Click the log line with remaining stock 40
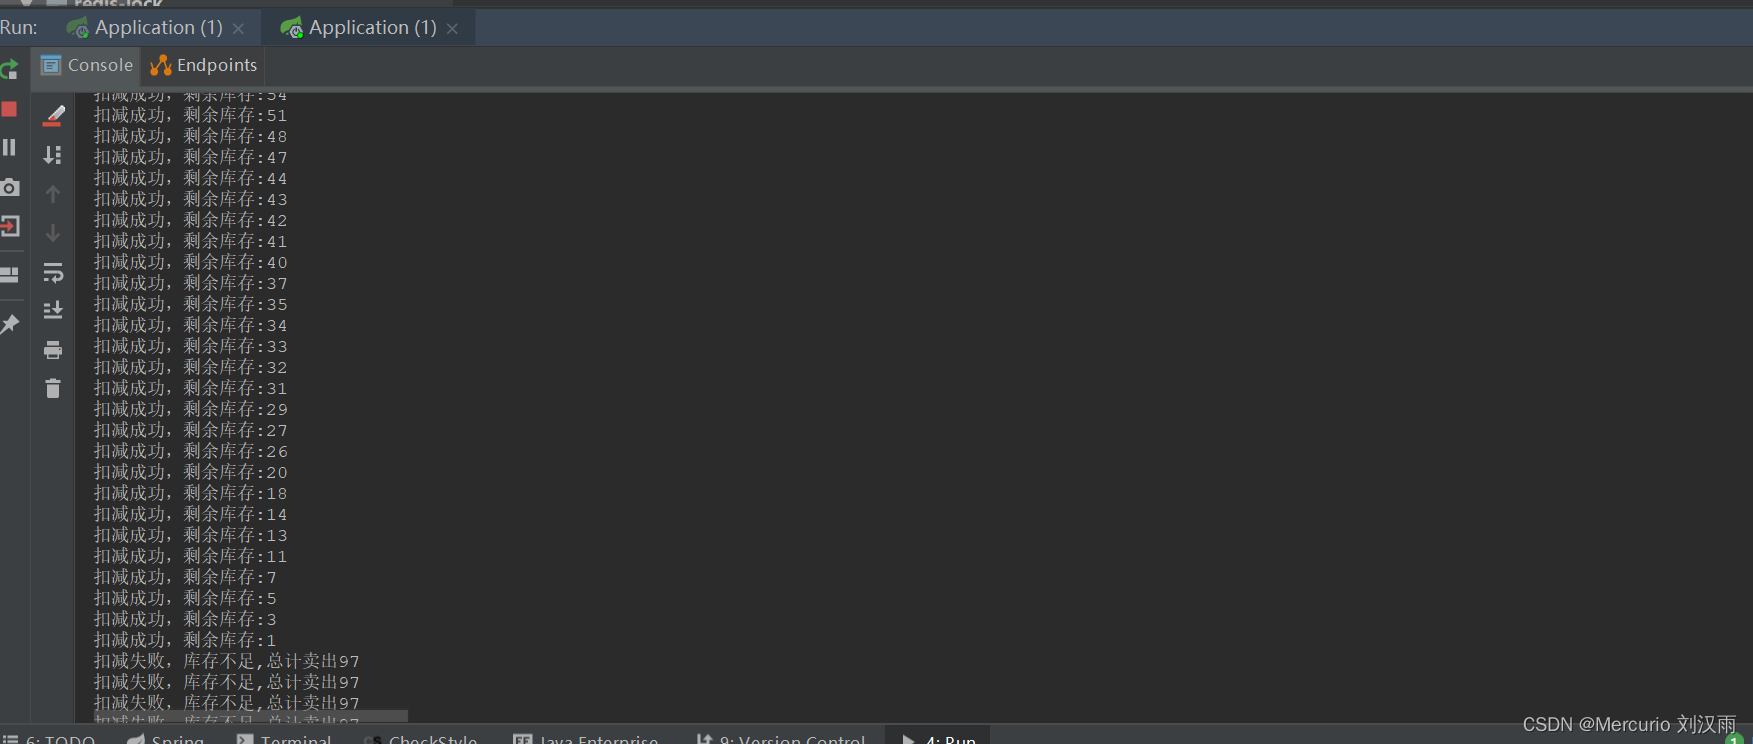The height and width of the screenshot is (744, 1753). [191, 263]
